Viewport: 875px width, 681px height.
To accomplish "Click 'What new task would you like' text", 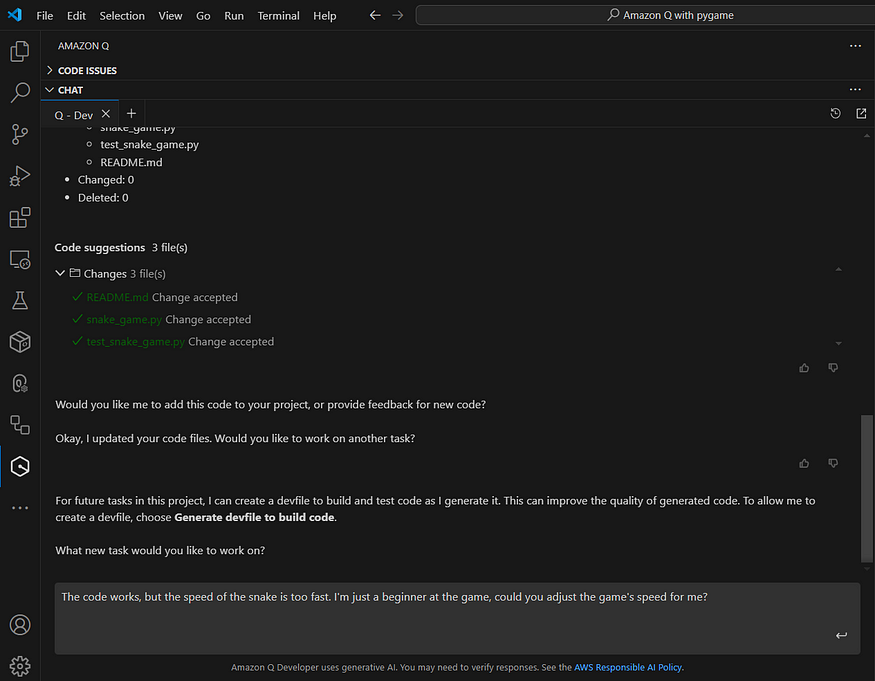I will tap(160, 550).
